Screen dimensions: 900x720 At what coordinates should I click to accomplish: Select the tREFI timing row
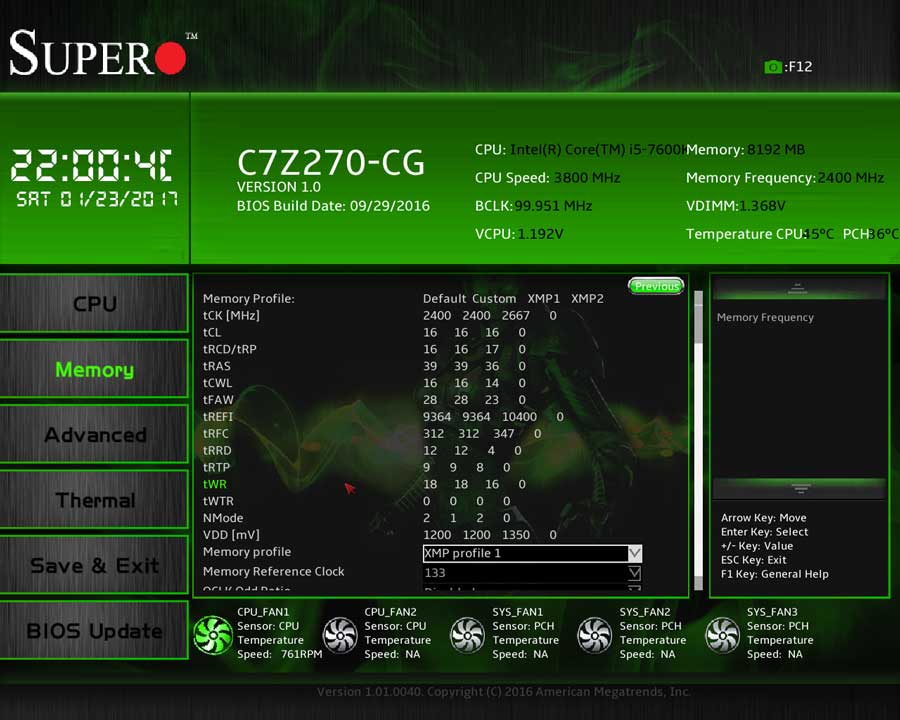tap(383, 417)
